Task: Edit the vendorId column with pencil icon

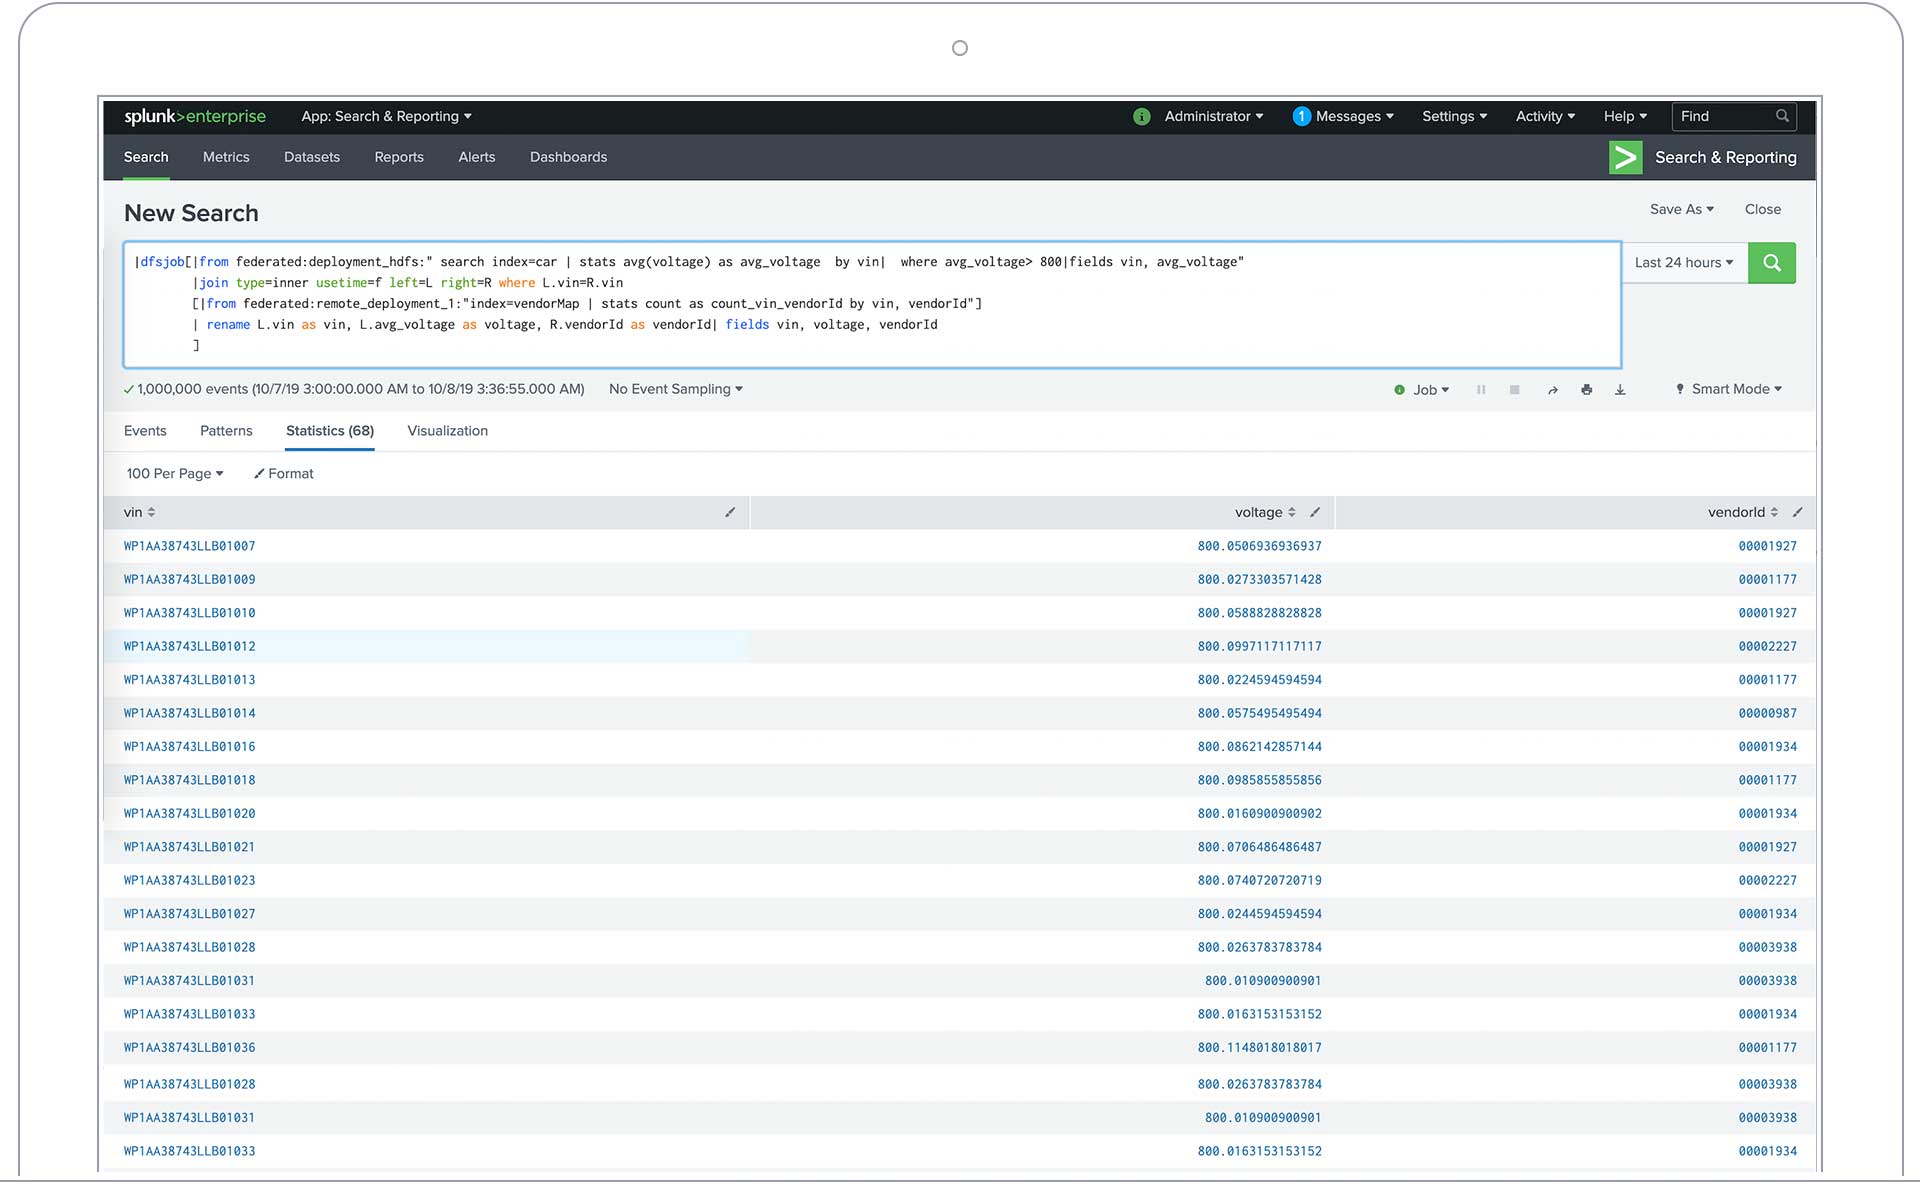Action: click(1797, 512)
